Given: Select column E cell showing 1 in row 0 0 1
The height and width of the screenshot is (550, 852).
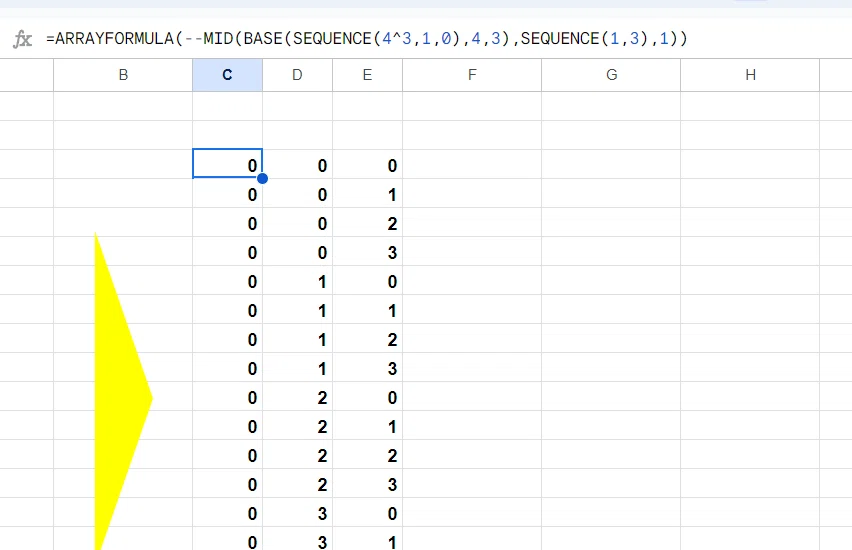Looking at the screenshot, I should click(367, 193).
